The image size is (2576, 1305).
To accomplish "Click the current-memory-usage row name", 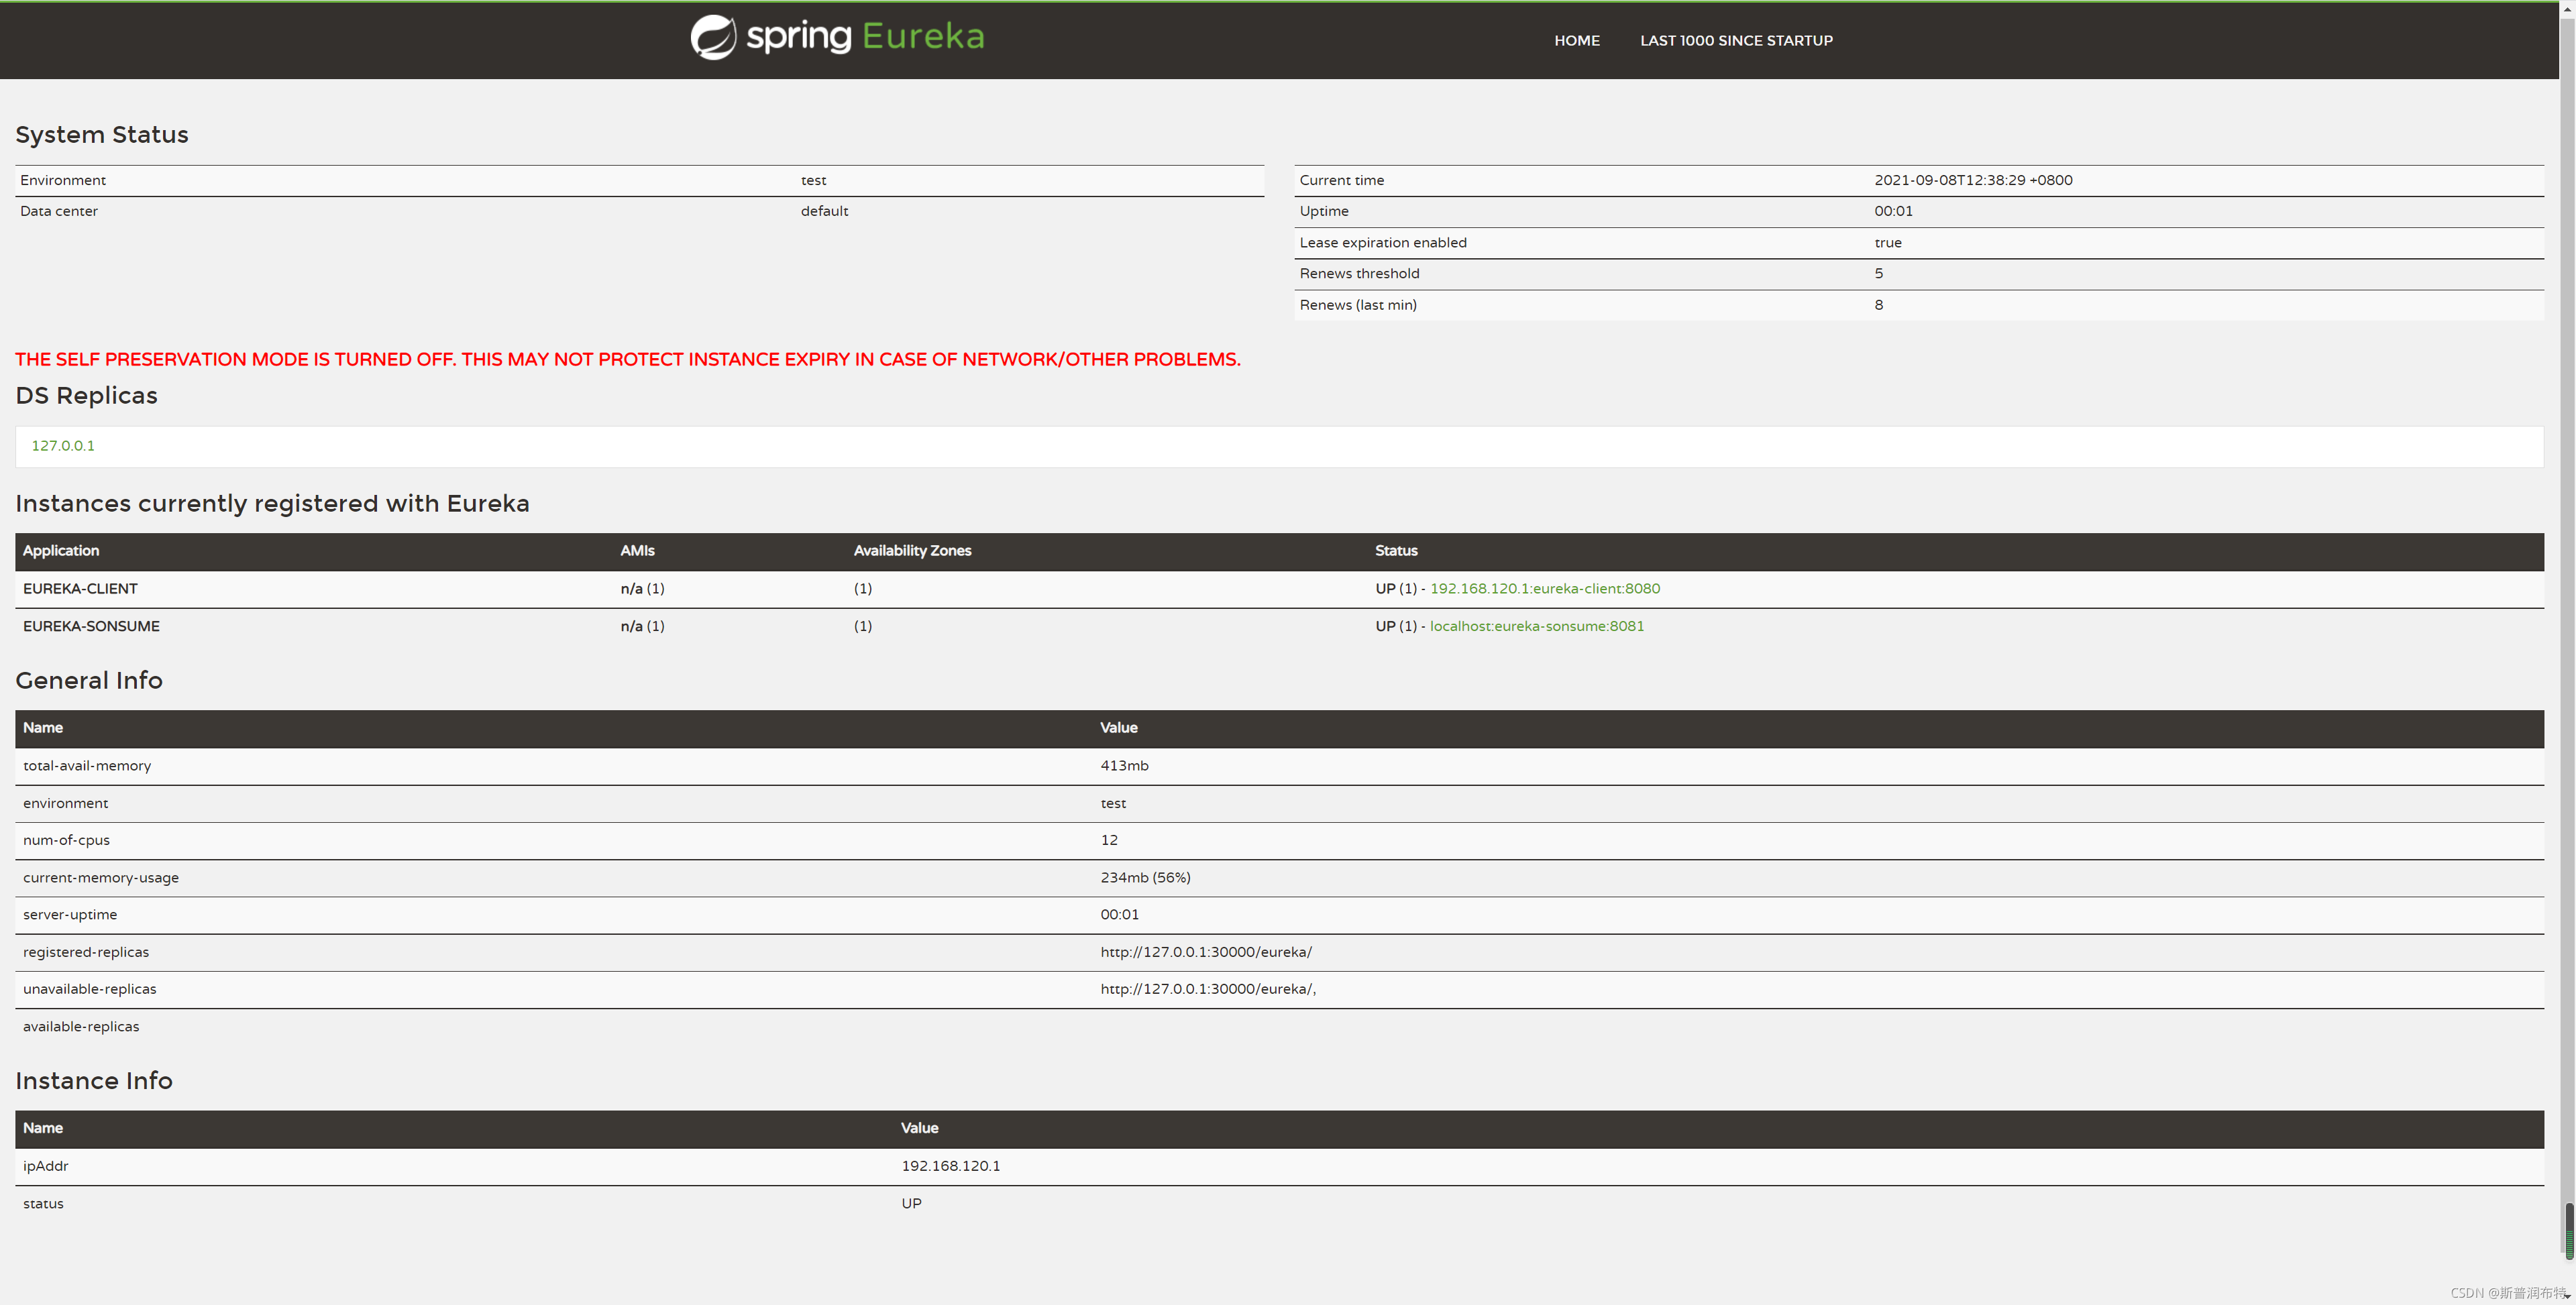I will point(101,878).
